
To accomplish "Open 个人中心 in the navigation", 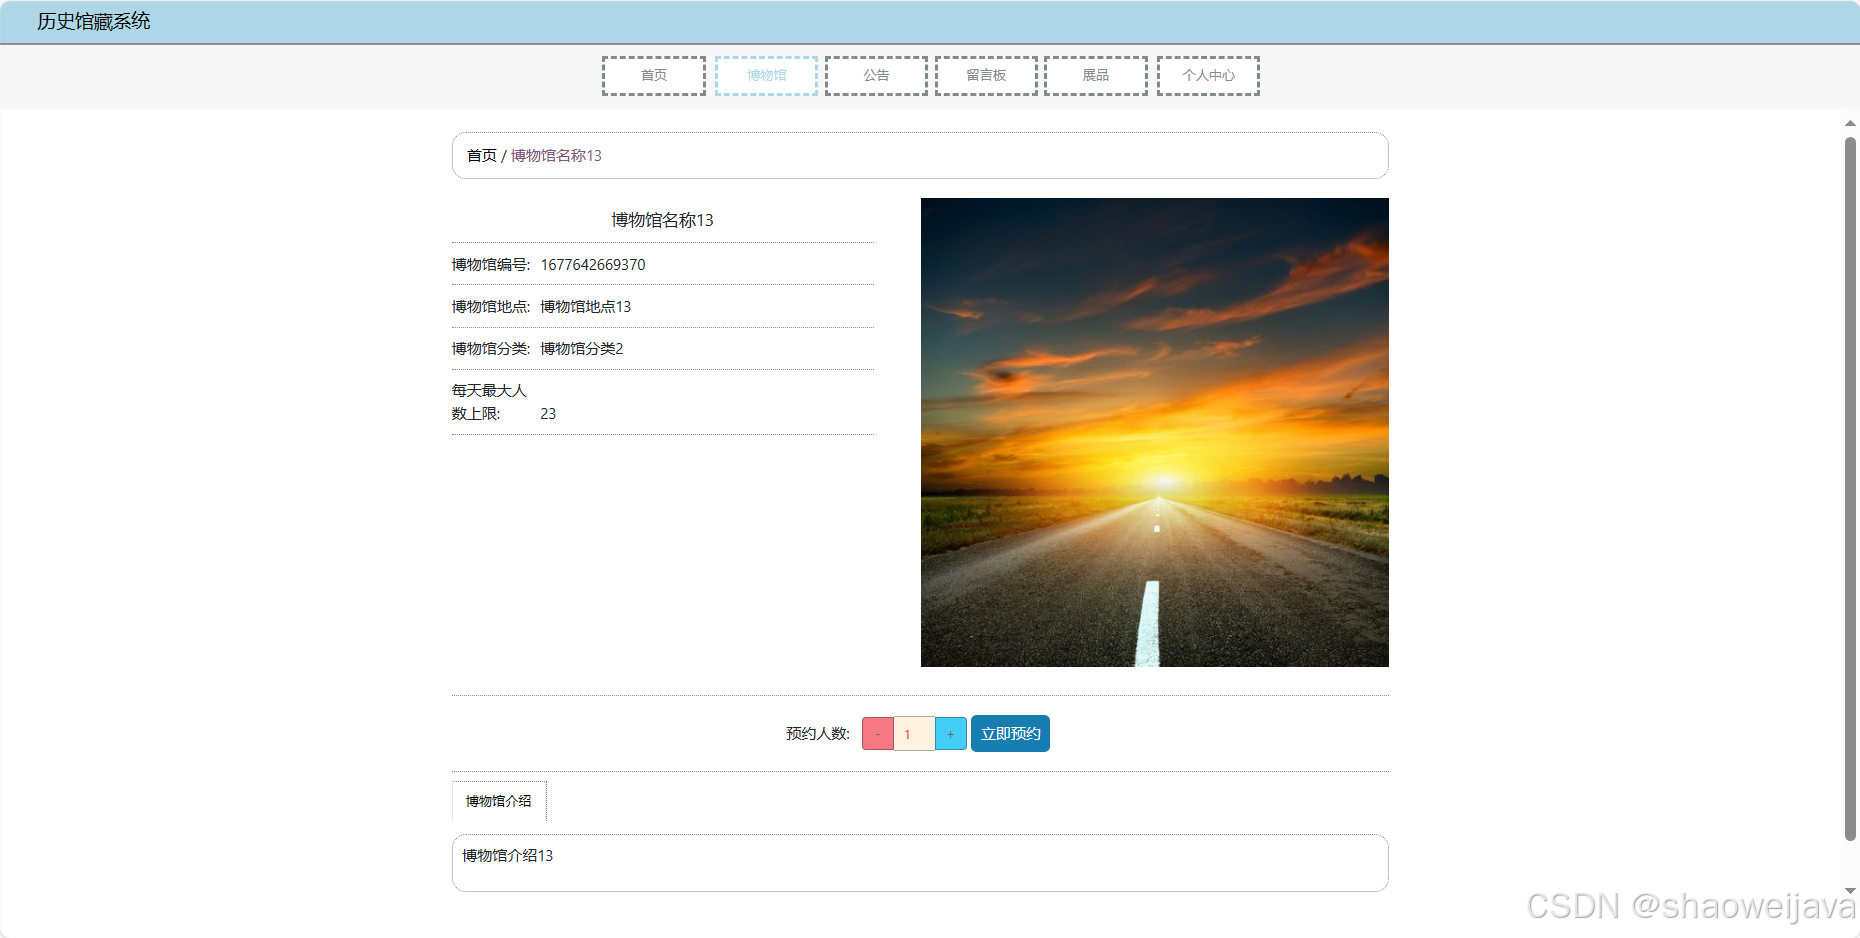I will [x=1208, y=76].
